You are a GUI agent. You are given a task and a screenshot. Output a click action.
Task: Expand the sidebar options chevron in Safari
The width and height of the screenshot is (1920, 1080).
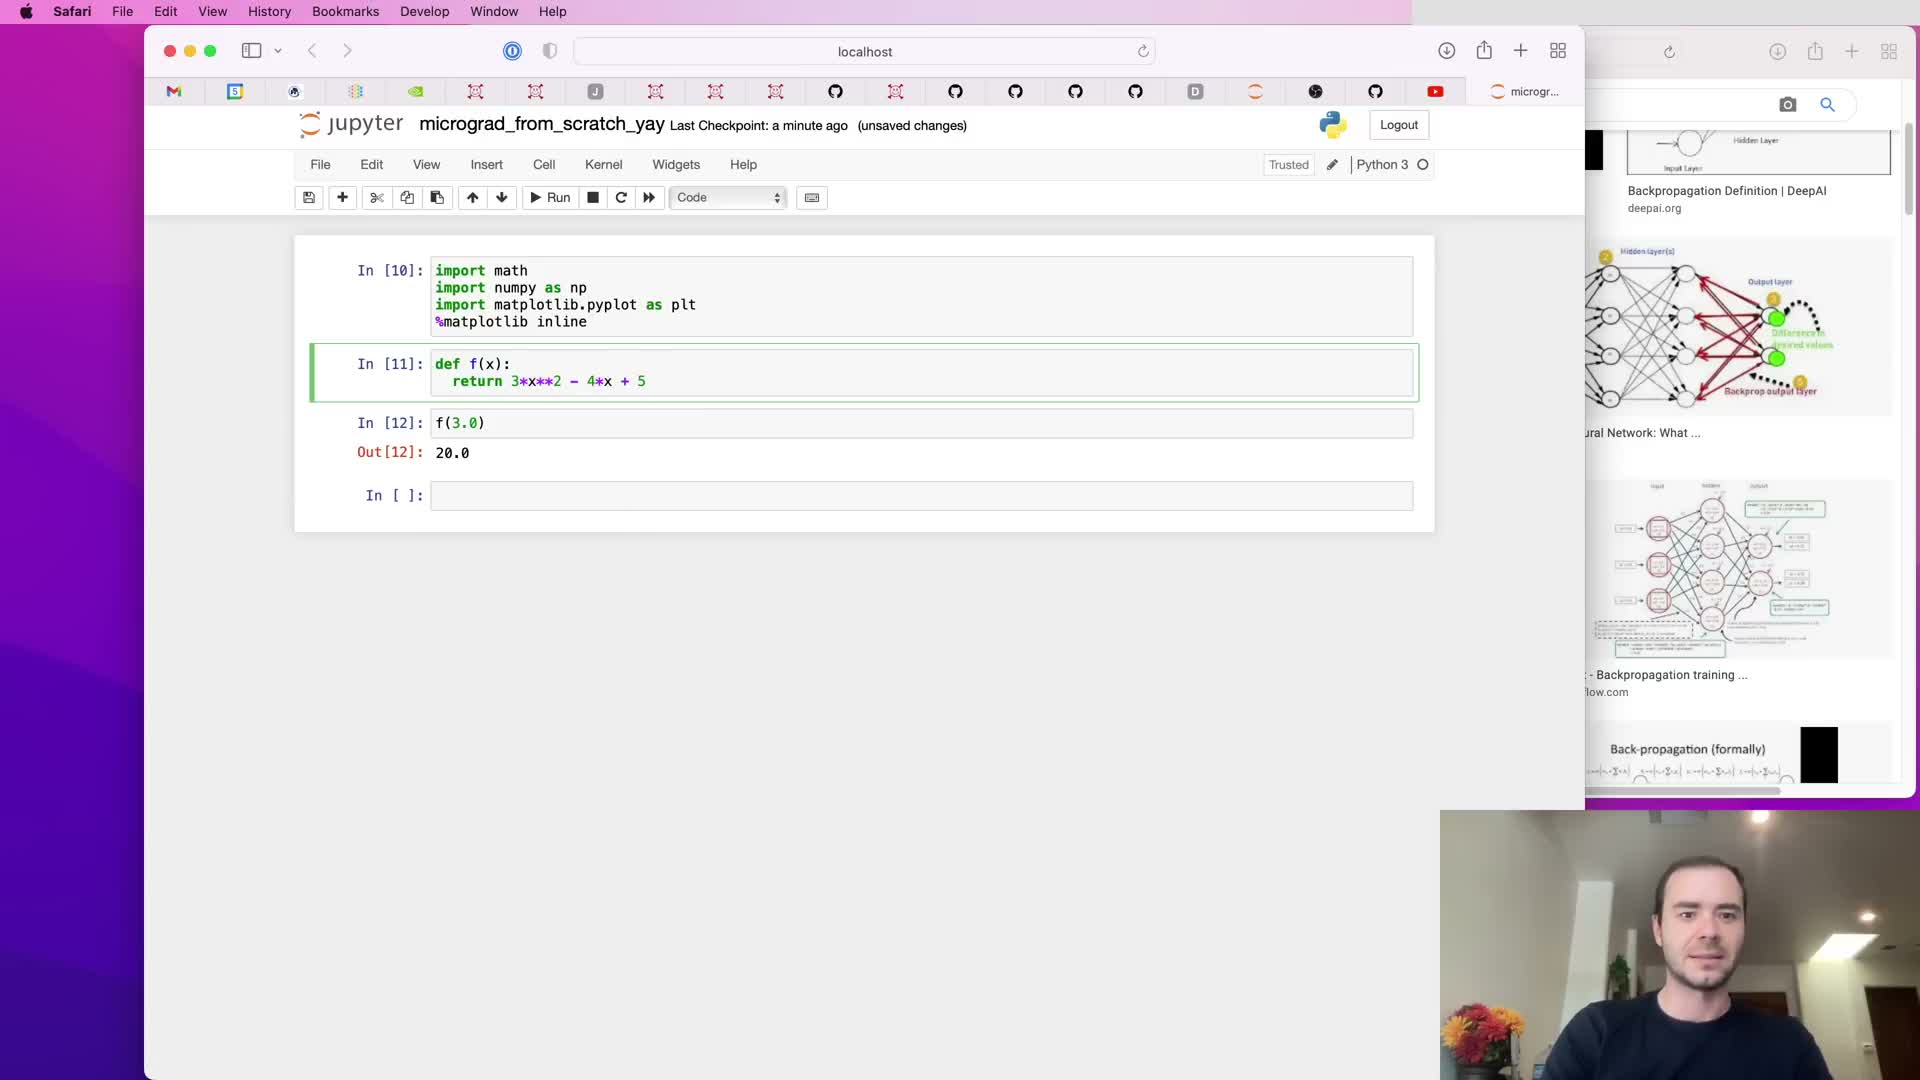(x=278, y=51)
